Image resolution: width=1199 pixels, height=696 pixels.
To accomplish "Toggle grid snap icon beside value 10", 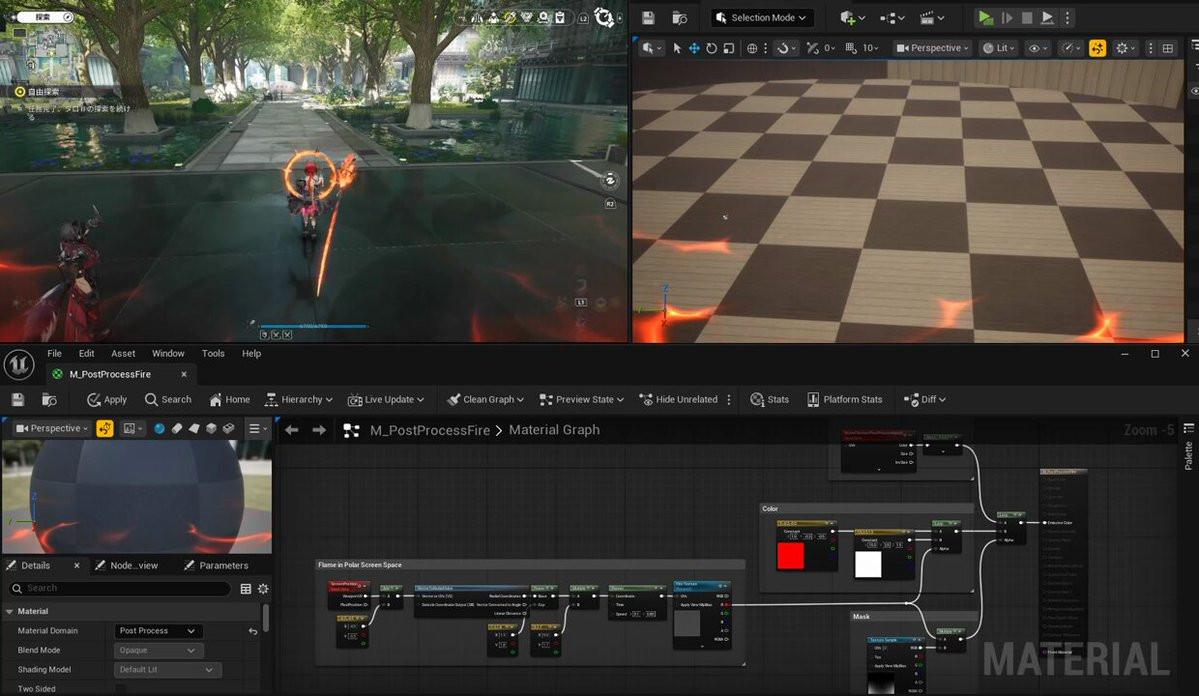I will click(x=851, y=48).
